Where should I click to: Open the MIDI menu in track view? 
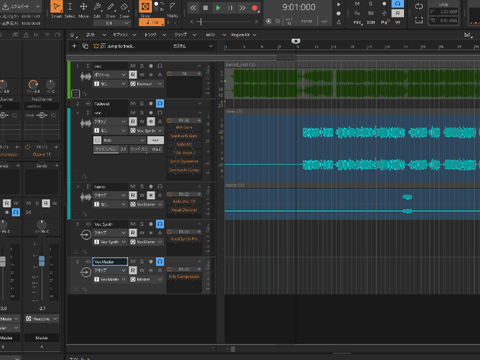(x=216, y=35)
